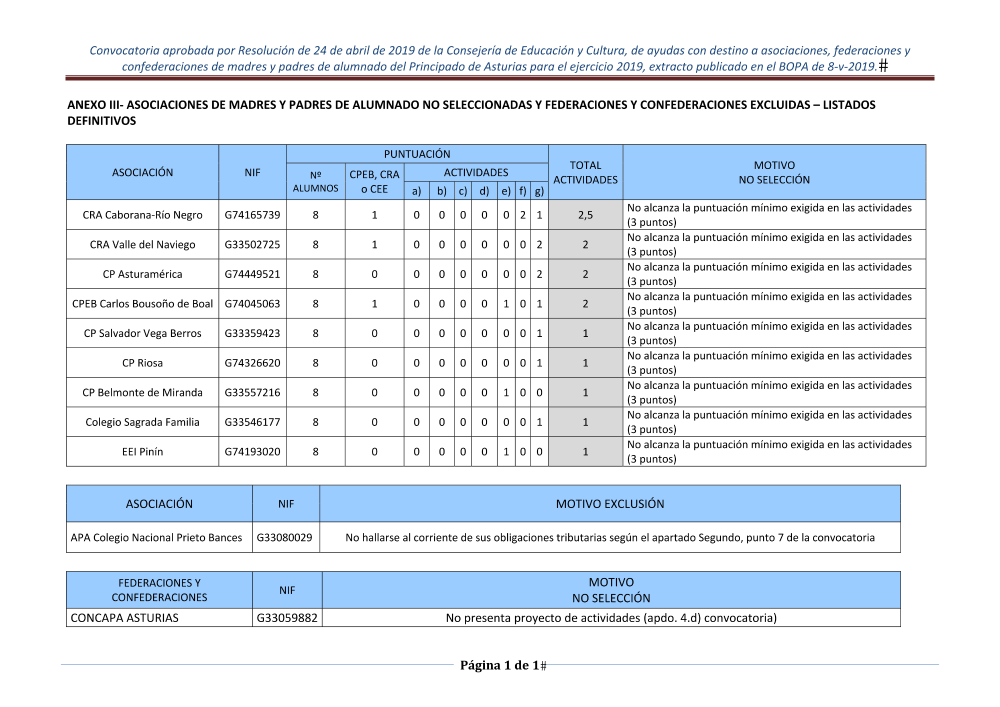Select the PUNTUACIÓN header cell
Screen dimensions: 1000x707
click(x=417, y=154)
